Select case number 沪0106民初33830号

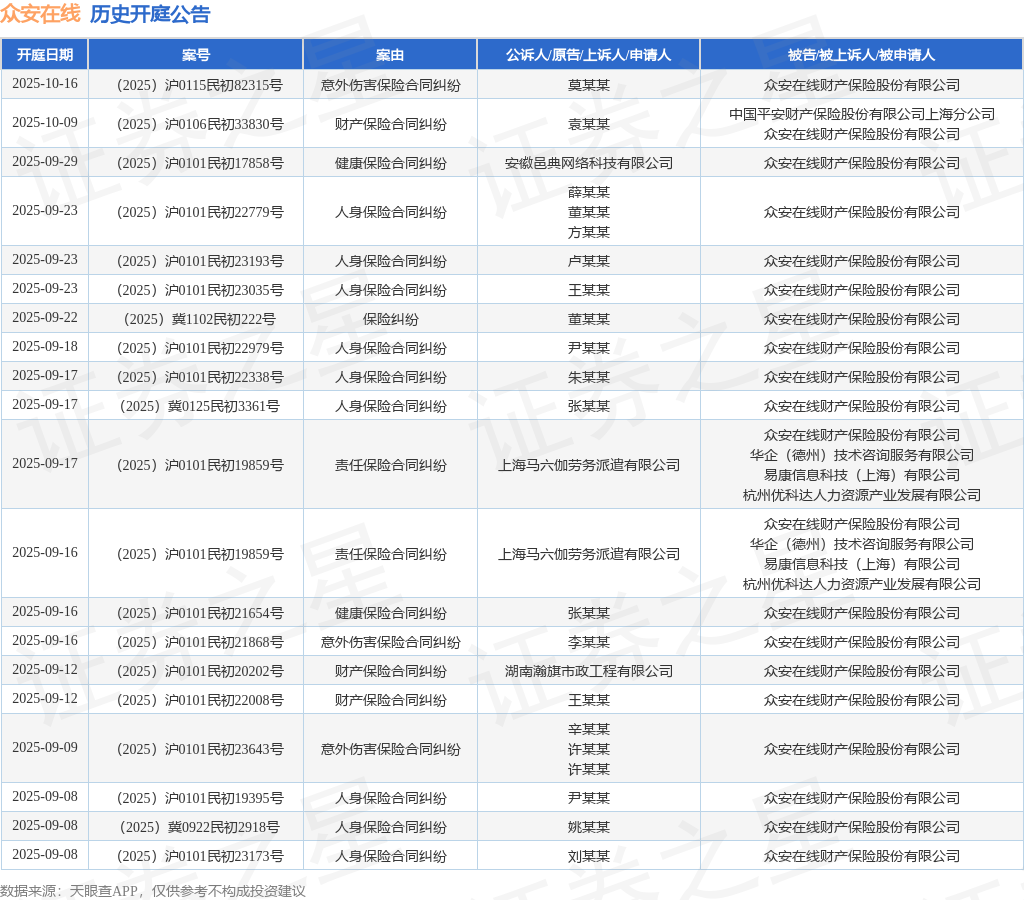pyautogui.click(x=200, y=124)
